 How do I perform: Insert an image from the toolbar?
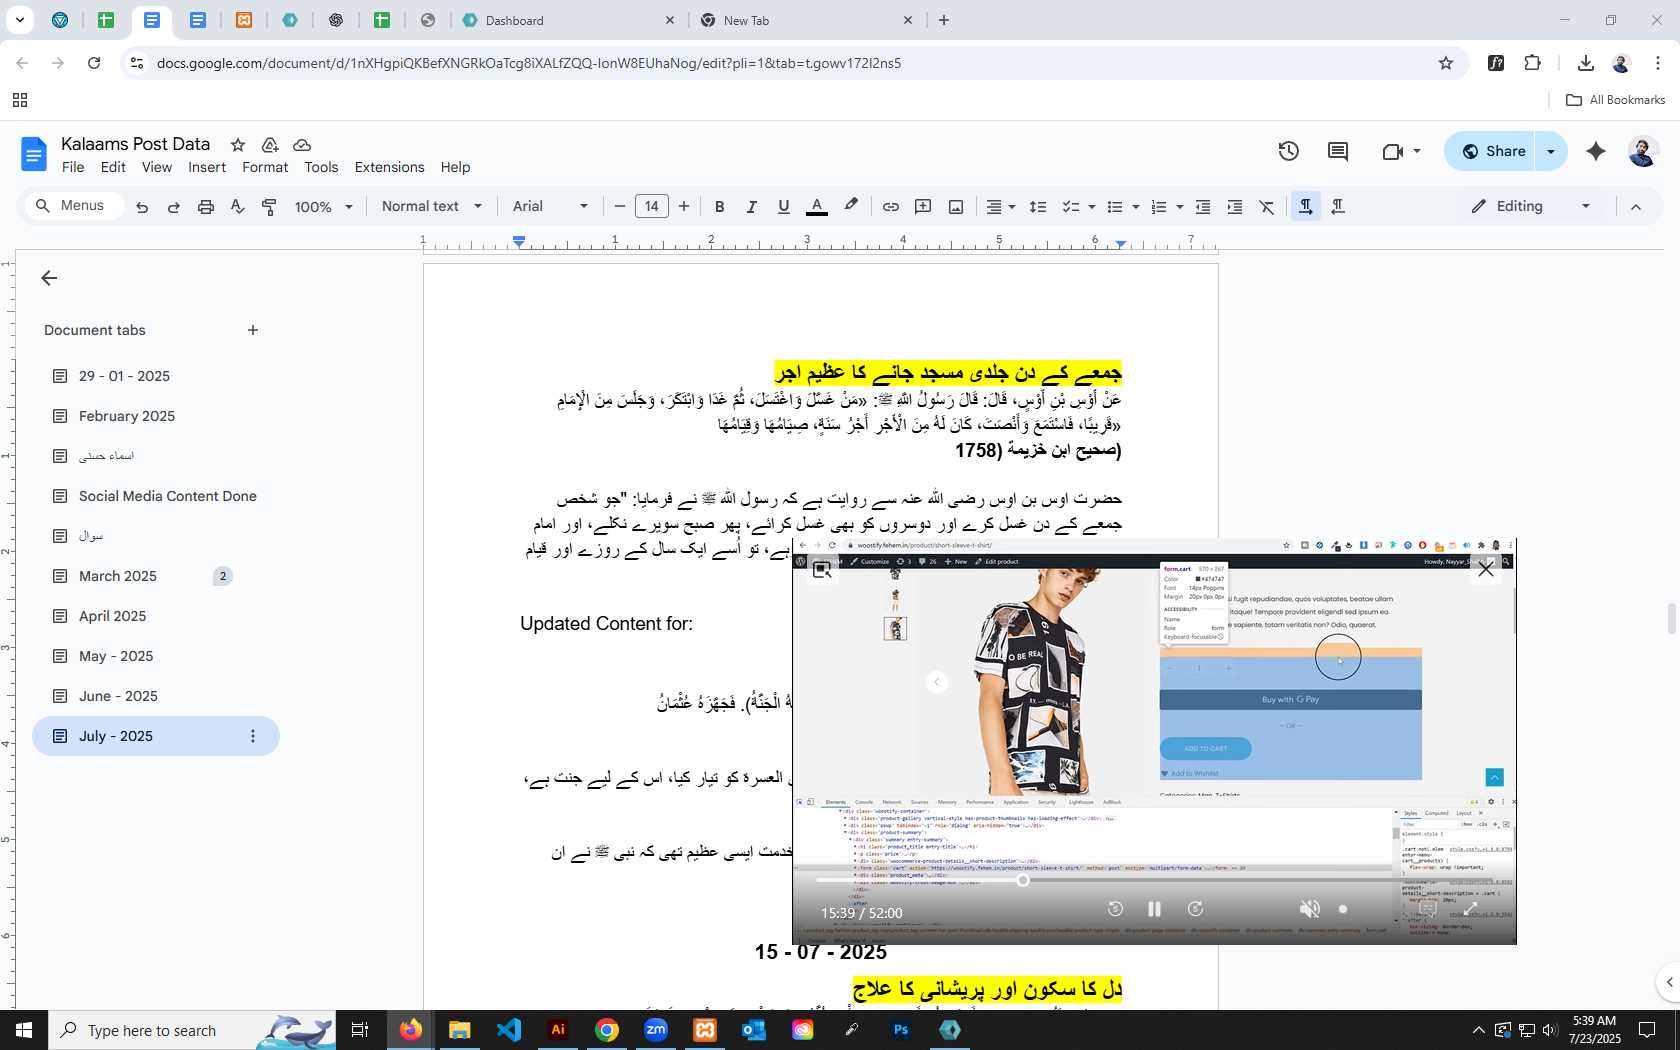(x=956, y=207)
